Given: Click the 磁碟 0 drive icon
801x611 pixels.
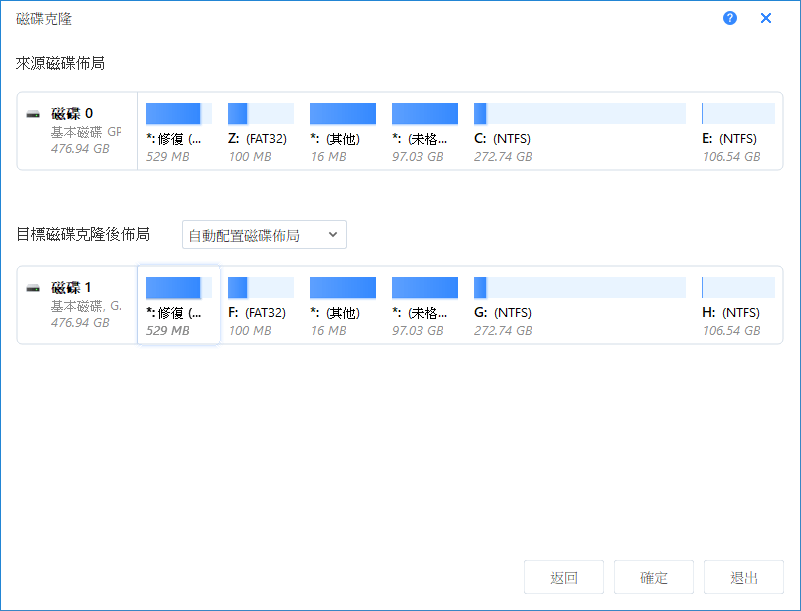Looking at the screenshot, I should 32,113.
